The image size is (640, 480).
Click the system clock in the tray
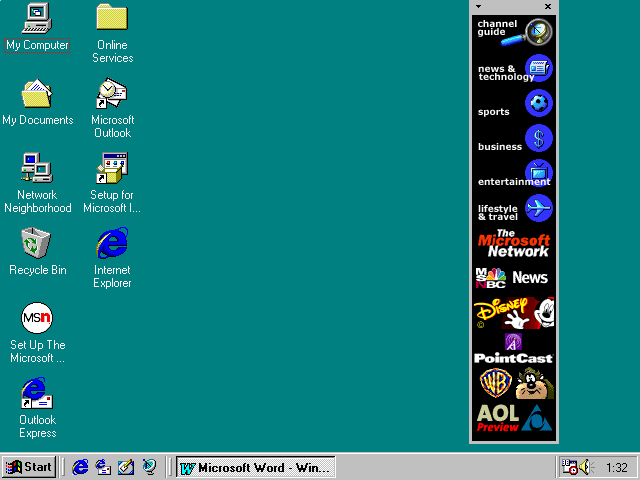(x=616, y=467)
